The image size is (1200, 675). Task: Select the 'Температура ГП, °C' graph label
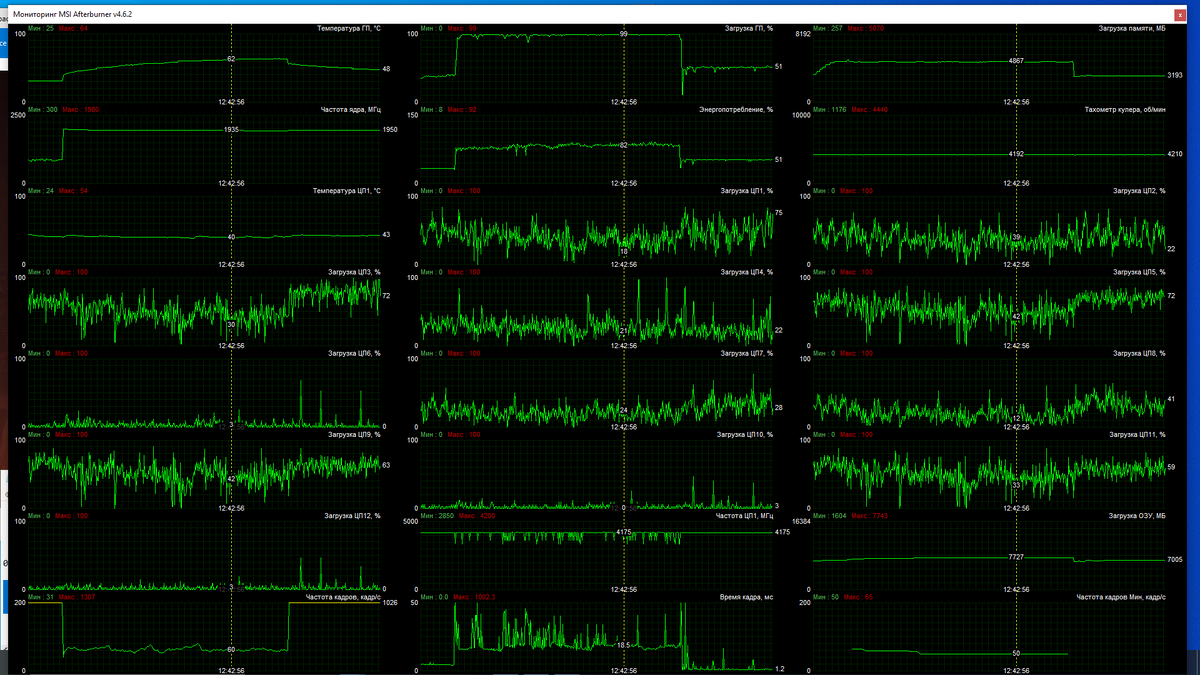[x=347, y=28]
